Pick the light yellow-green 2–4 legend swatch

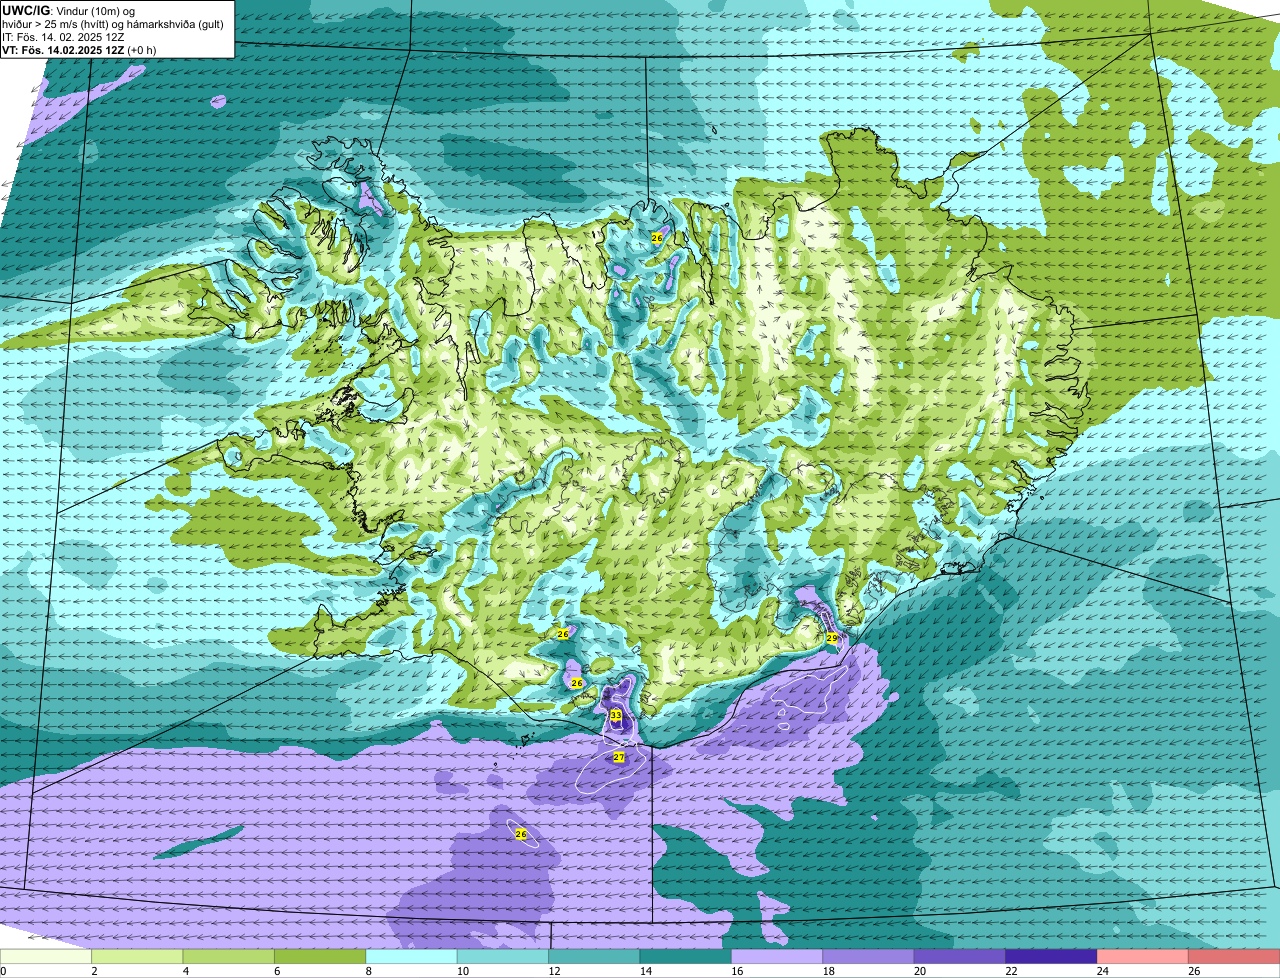137,957
